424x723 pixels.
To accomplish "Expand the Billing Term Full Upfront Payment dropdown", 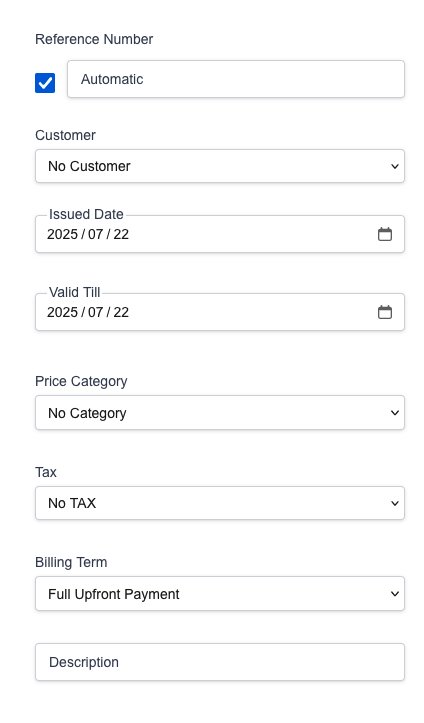I will pyautogui.click(x=220, y=594).
